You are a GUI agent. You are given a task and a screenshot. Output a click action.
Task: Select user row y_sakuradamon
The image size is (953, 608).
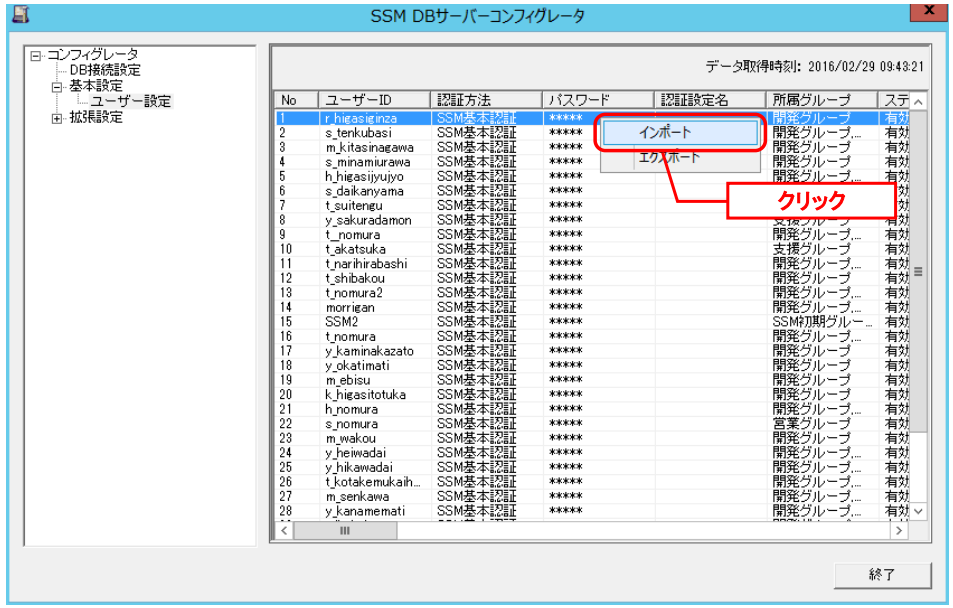593,220
